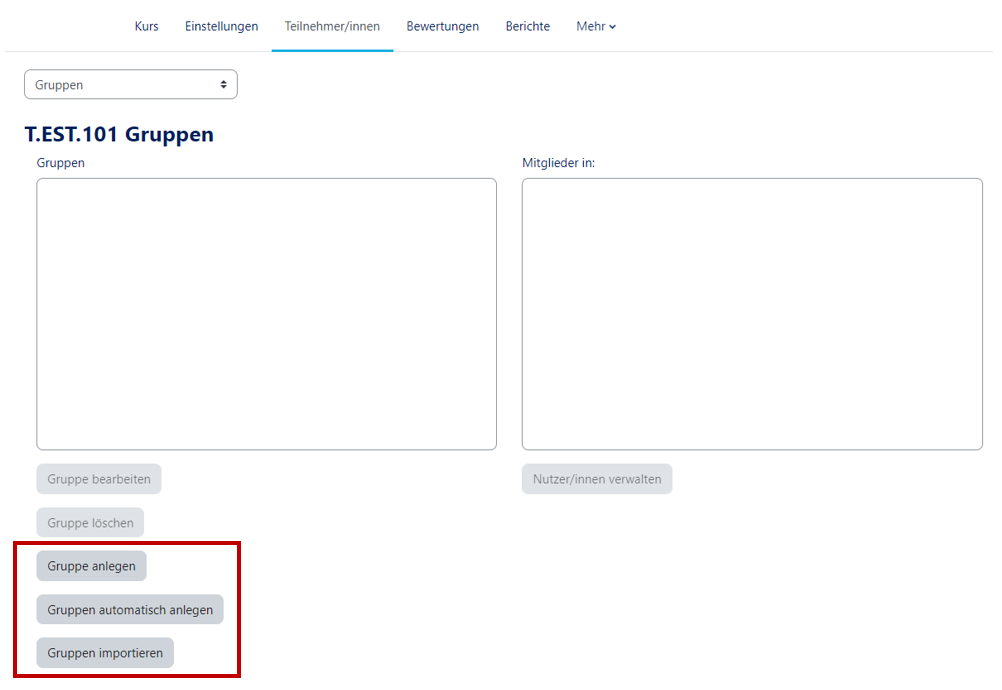Open the Berichte tab
Screen dimensions: 1002x690
(x=527, y=26)
